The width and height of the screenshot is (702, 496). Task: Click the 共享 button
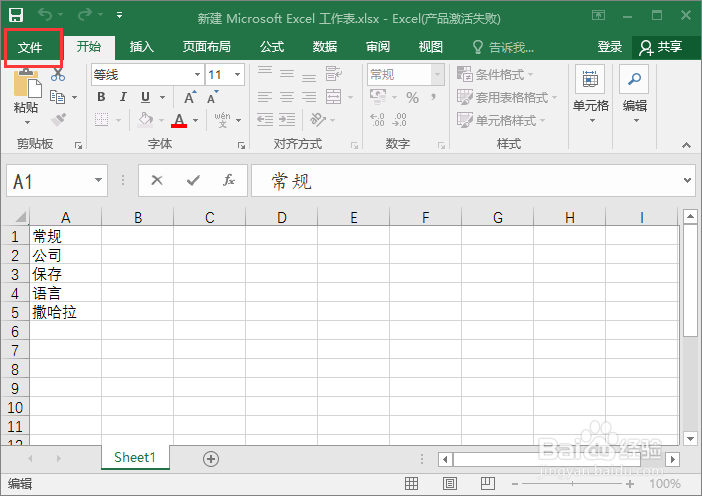tap(661, 47)
